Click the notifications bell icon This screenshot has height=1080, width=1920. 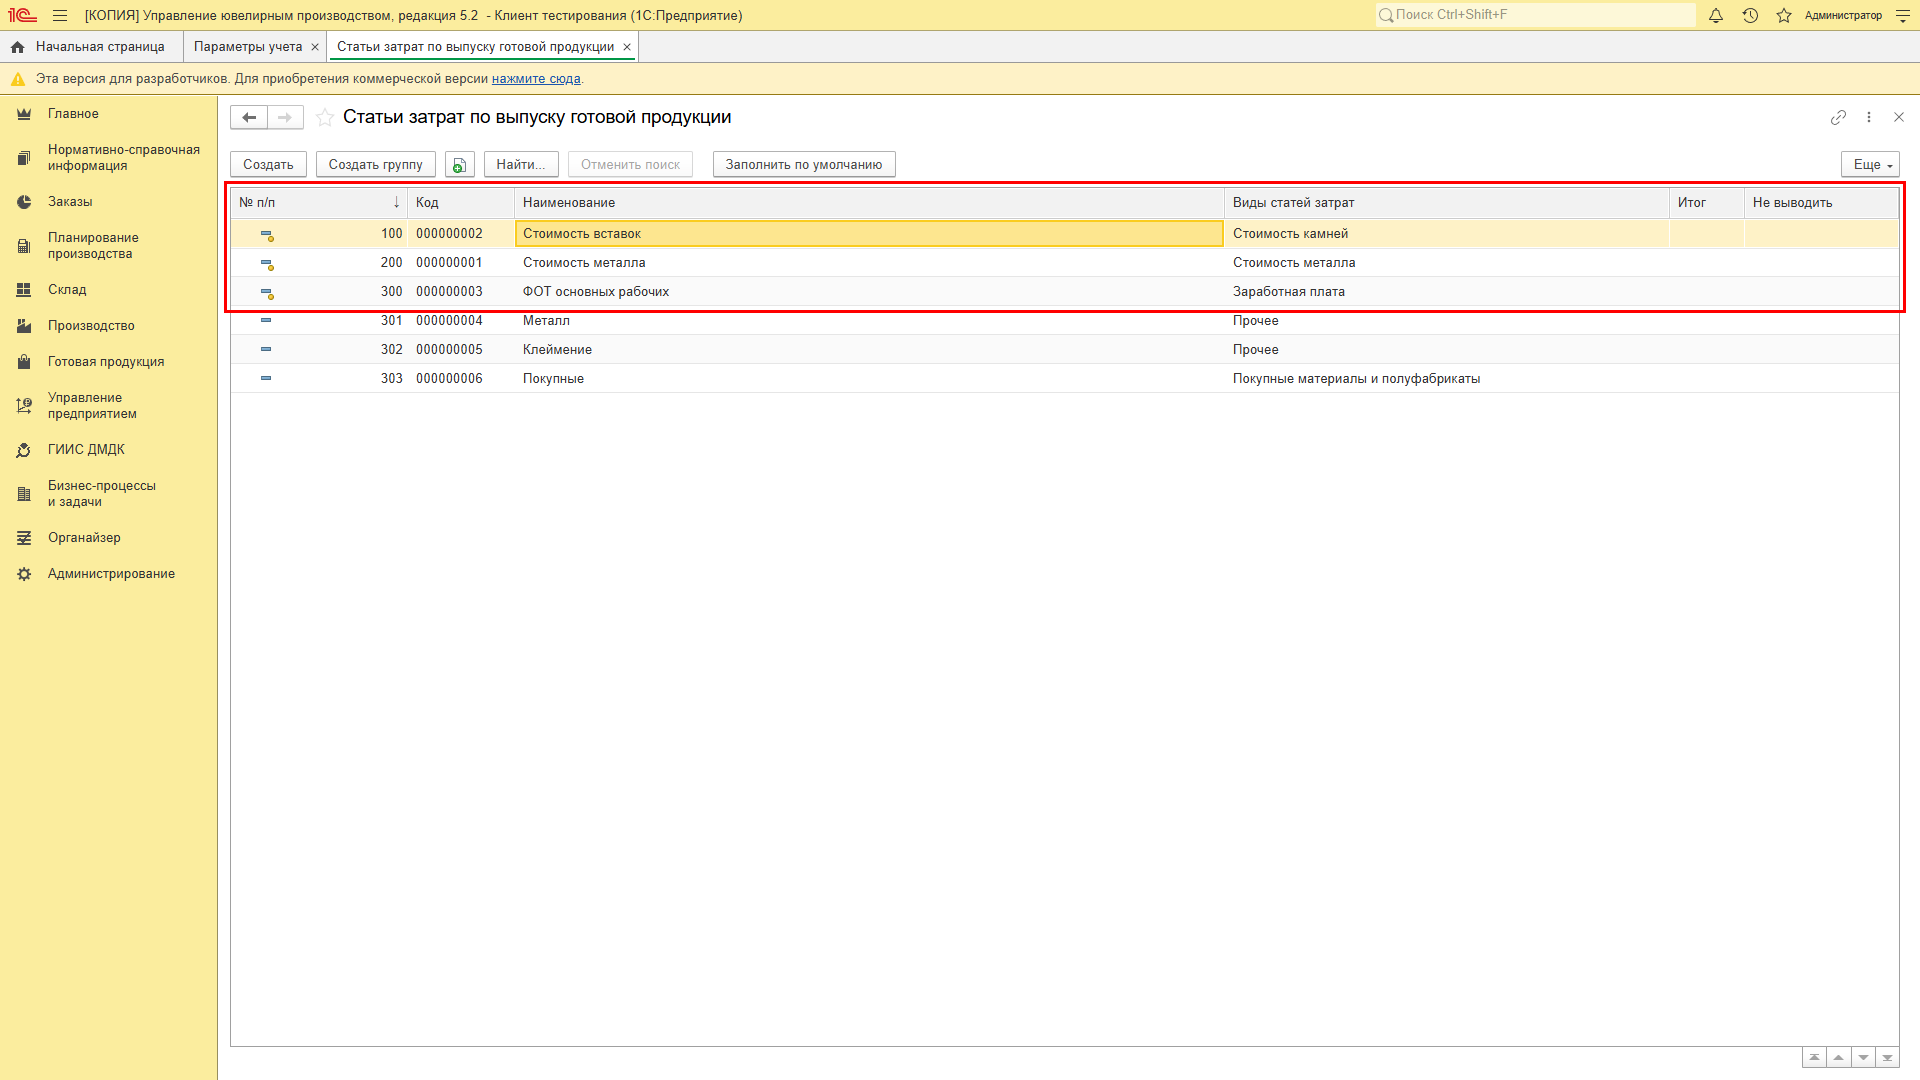[x=1716, y=15]
